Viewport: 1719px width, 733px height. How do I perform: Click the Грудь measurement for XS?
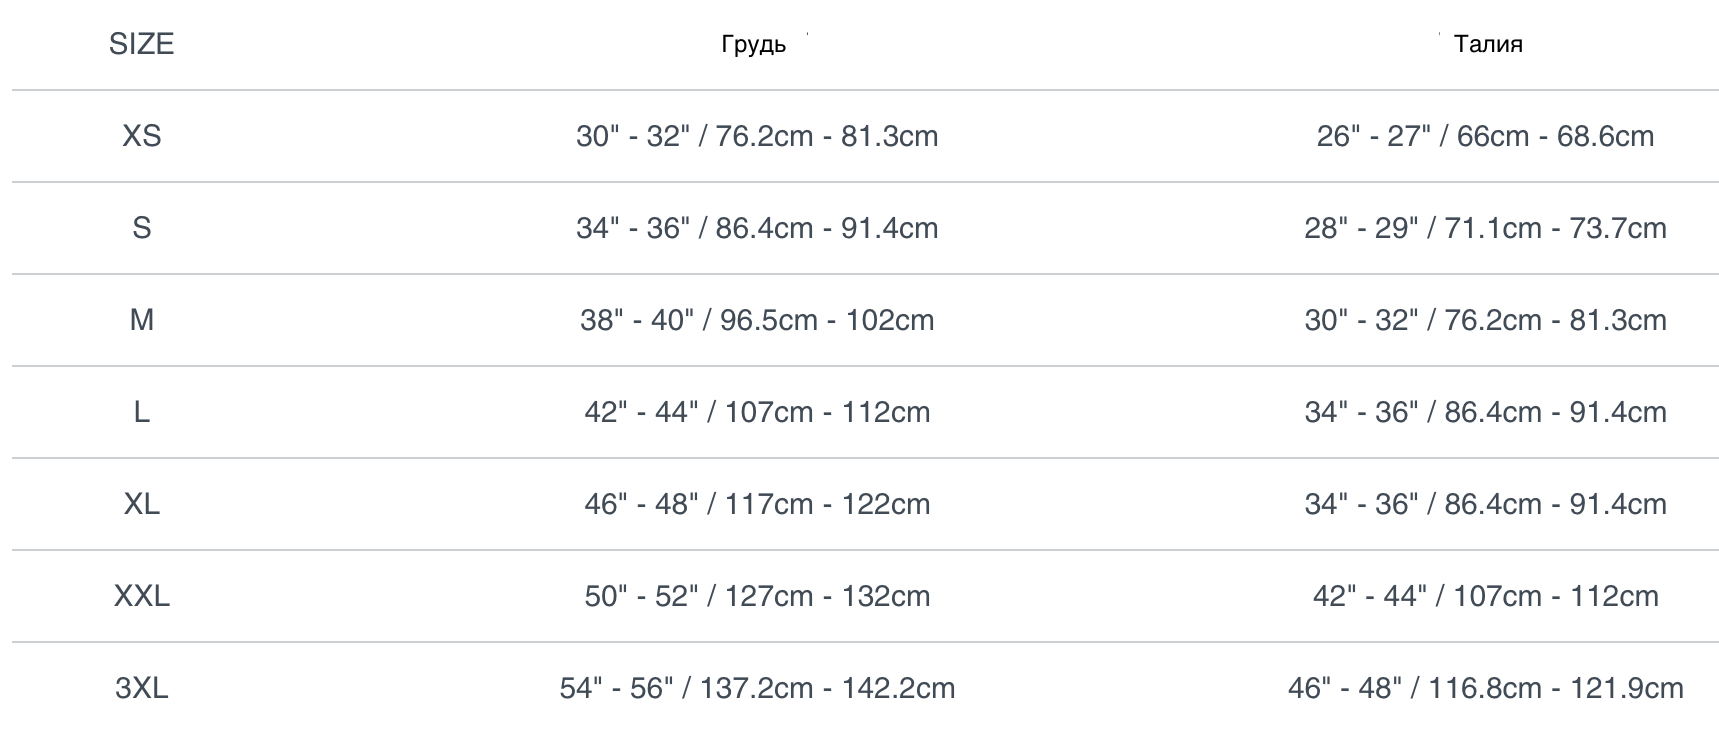coord(757,136)
